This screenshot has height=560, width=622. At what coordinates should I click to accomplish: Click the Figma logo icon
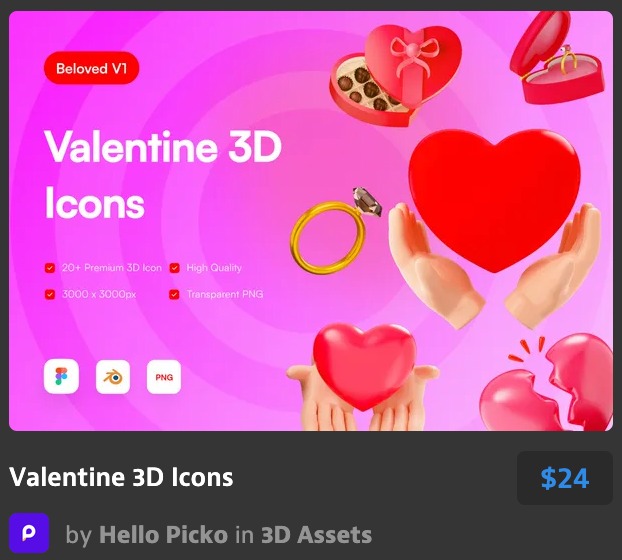click(x=61, y=376)
